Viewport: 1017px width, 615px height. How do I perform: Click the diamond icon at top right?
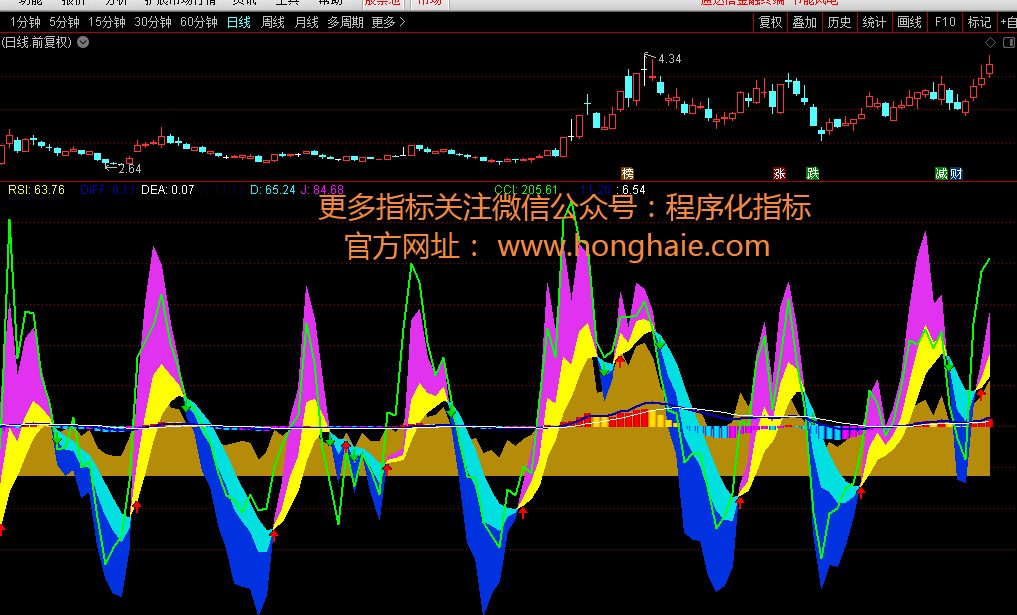(990, 42)
